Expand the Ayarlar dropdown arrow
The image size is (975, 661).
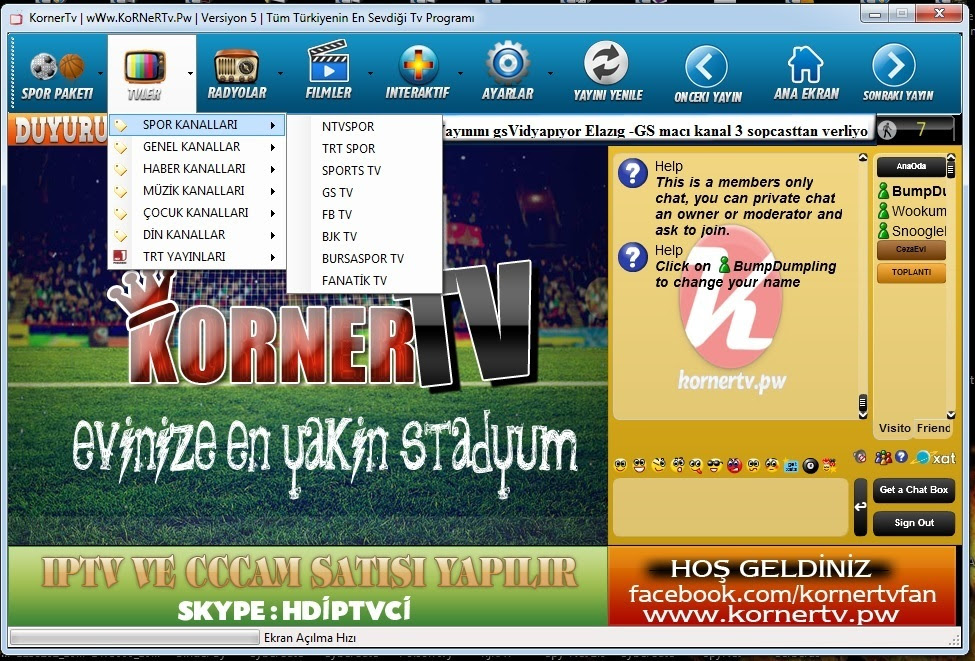tap(550, 73)
